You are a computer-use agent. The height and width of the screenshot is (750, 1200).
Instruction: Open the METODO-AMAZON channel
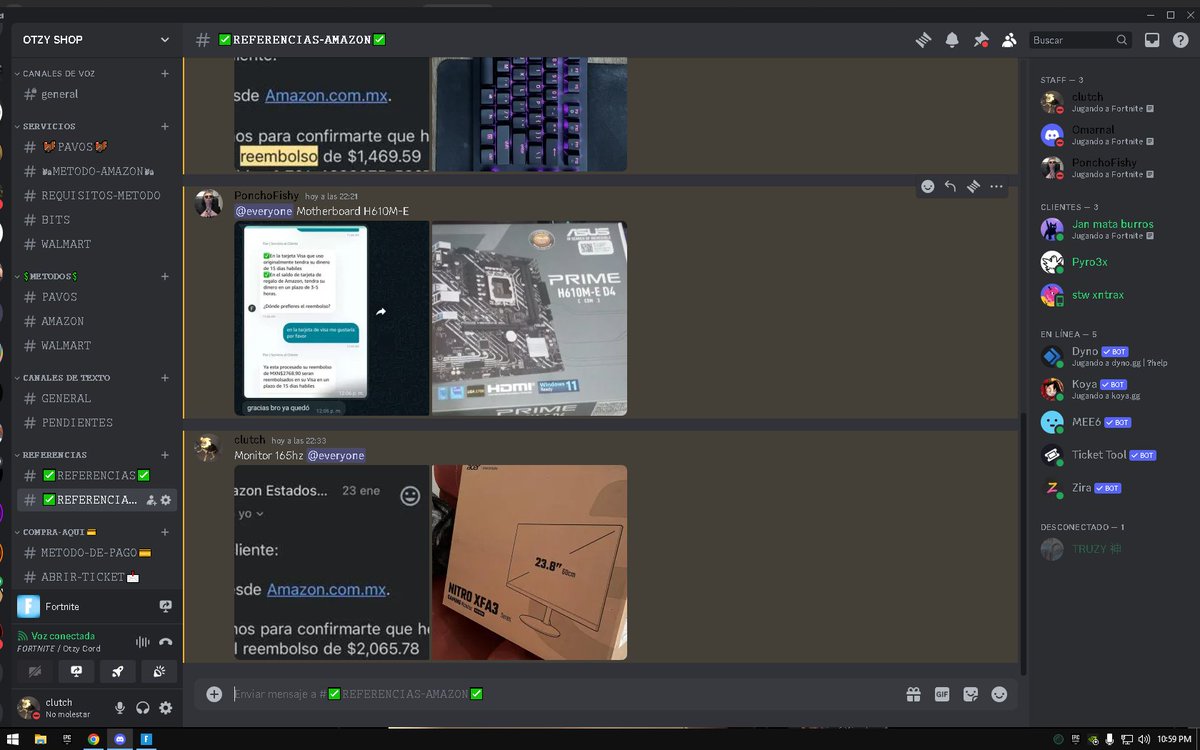point(98,171)
